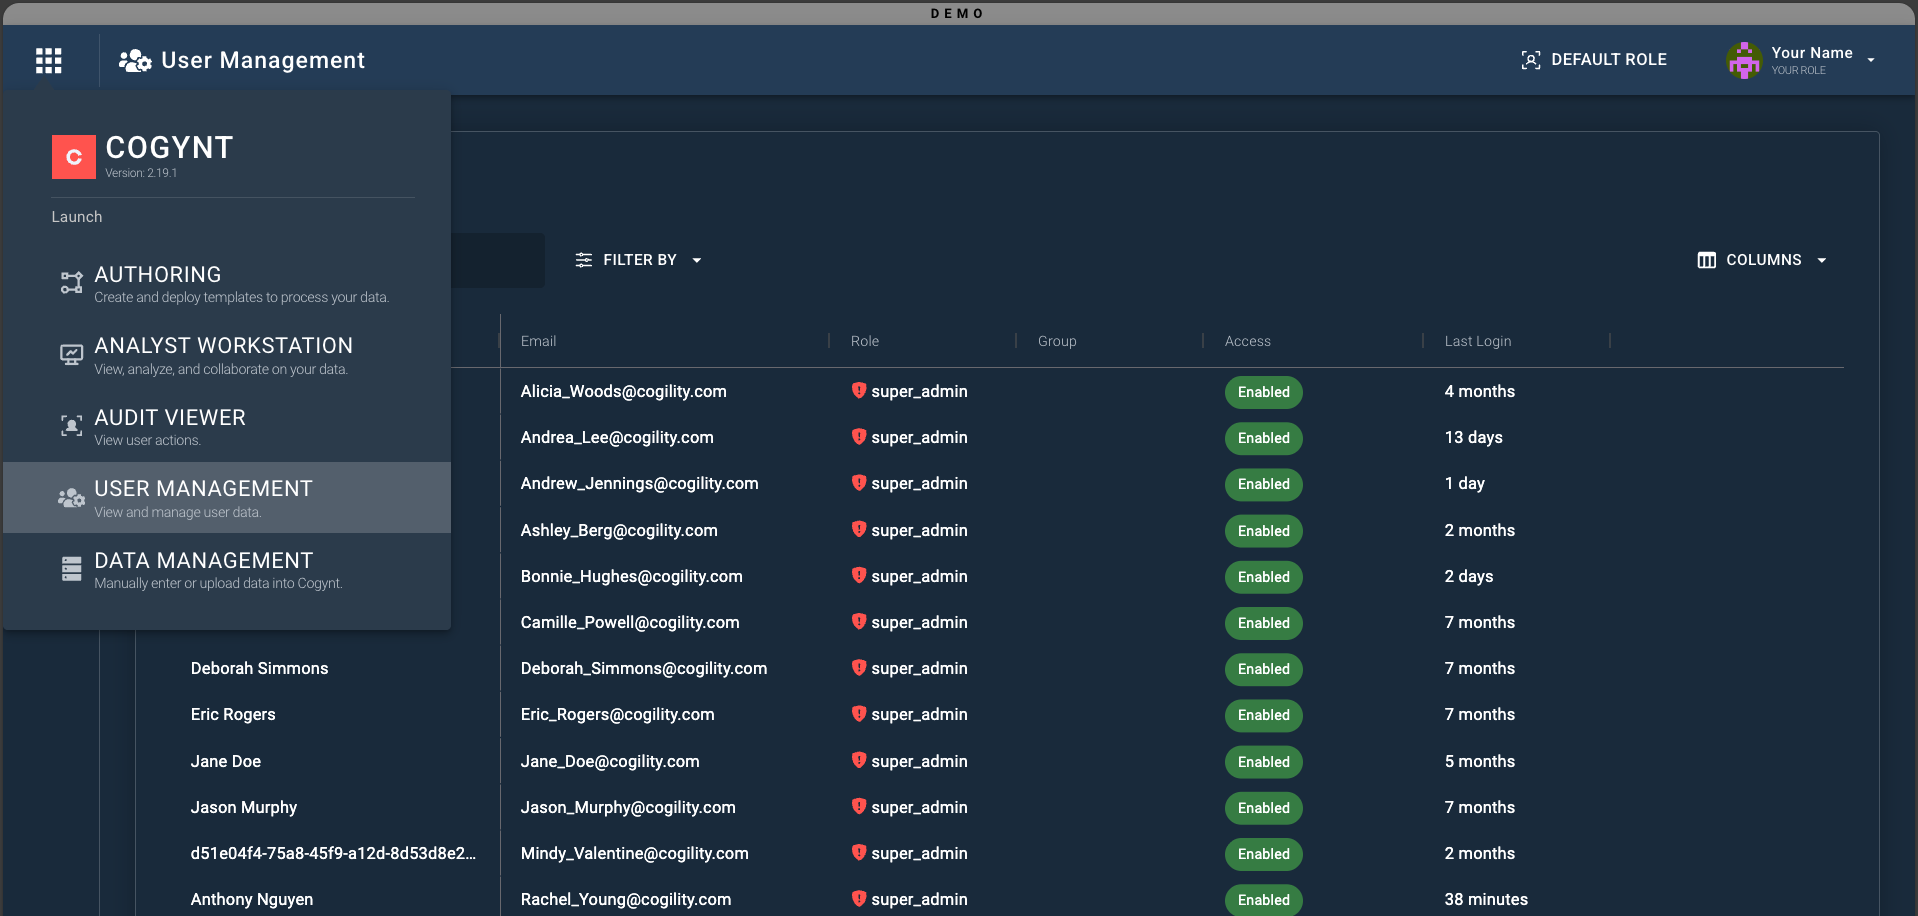Click your profile avatar icon
Screen dimensions: 1918x916
point(1743,60)
